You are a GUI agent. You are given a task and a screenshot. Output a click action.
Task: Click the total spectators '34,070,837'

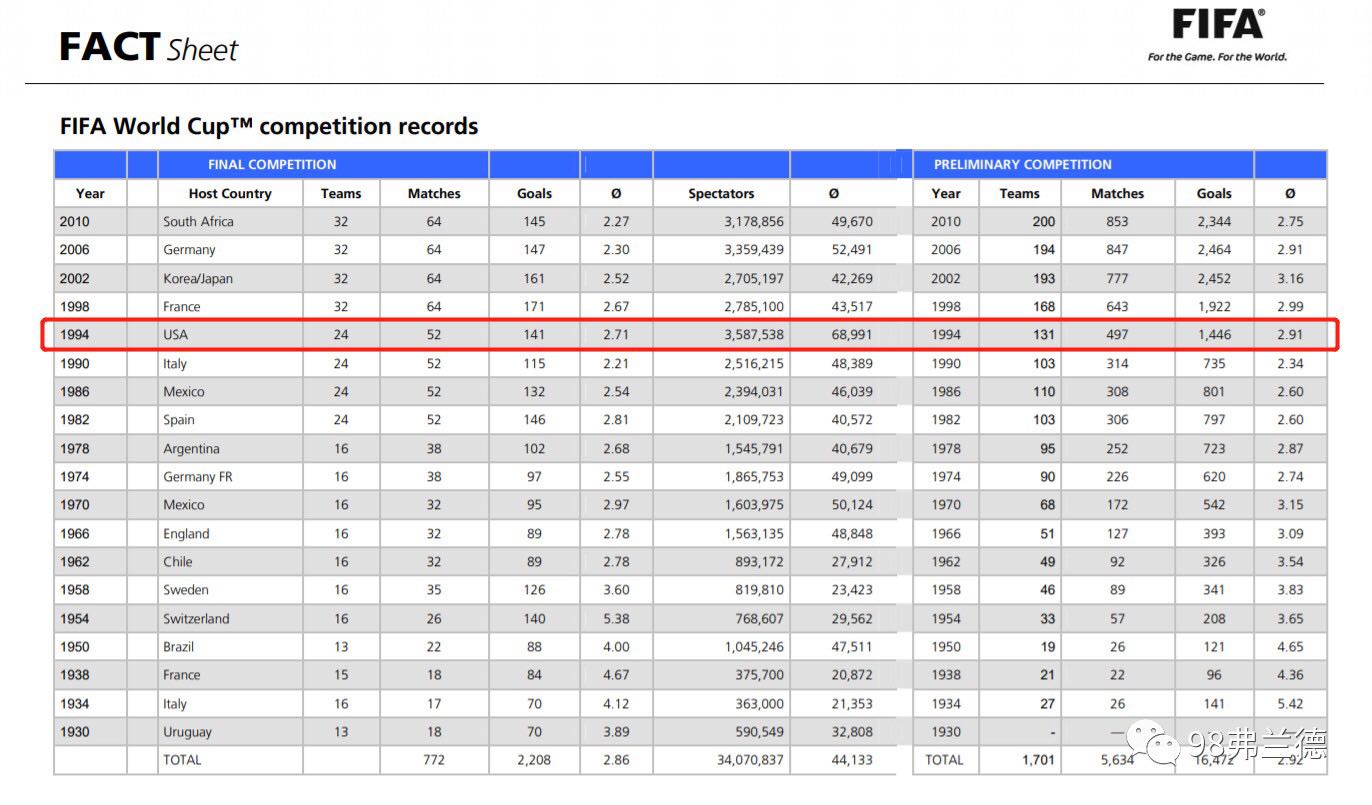click(750, 760)
